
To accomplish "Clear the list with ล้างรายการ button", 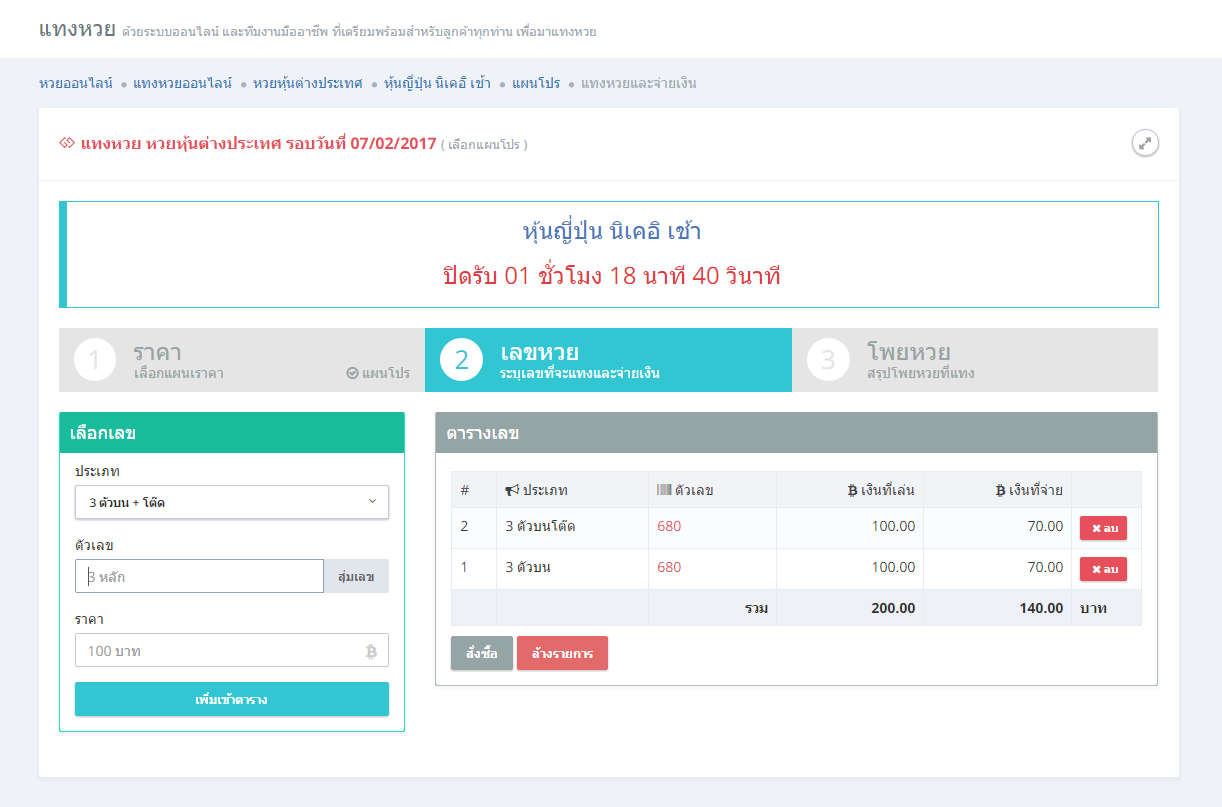I will (x=562, y=653).
